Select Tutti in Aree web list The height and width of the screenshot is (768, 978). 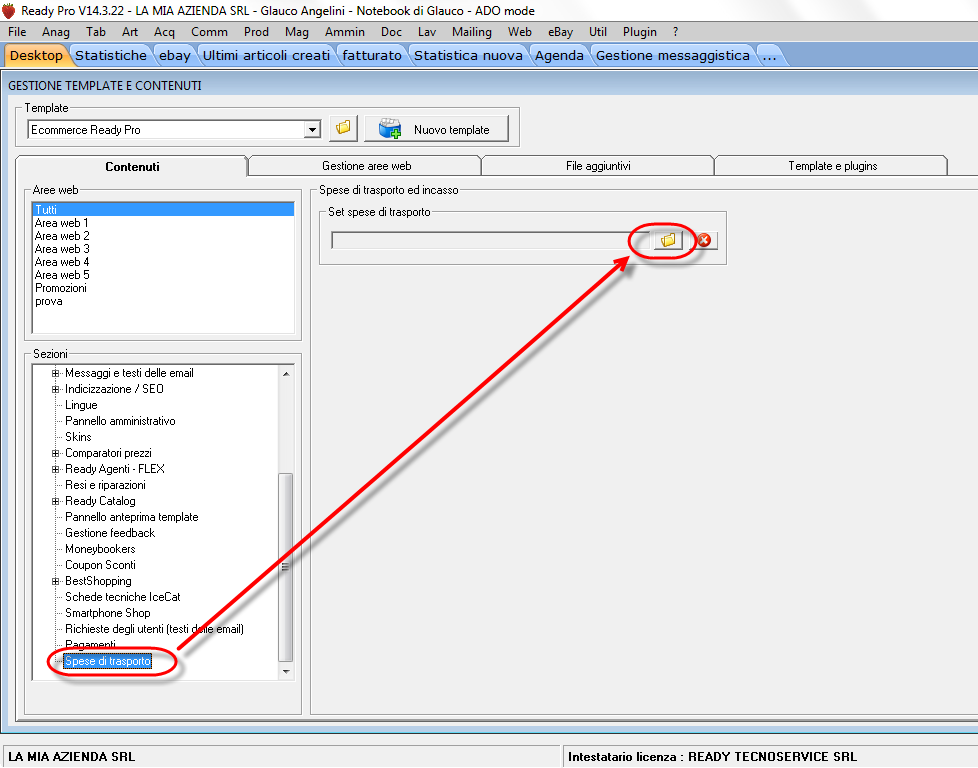(x=163, y=210)
